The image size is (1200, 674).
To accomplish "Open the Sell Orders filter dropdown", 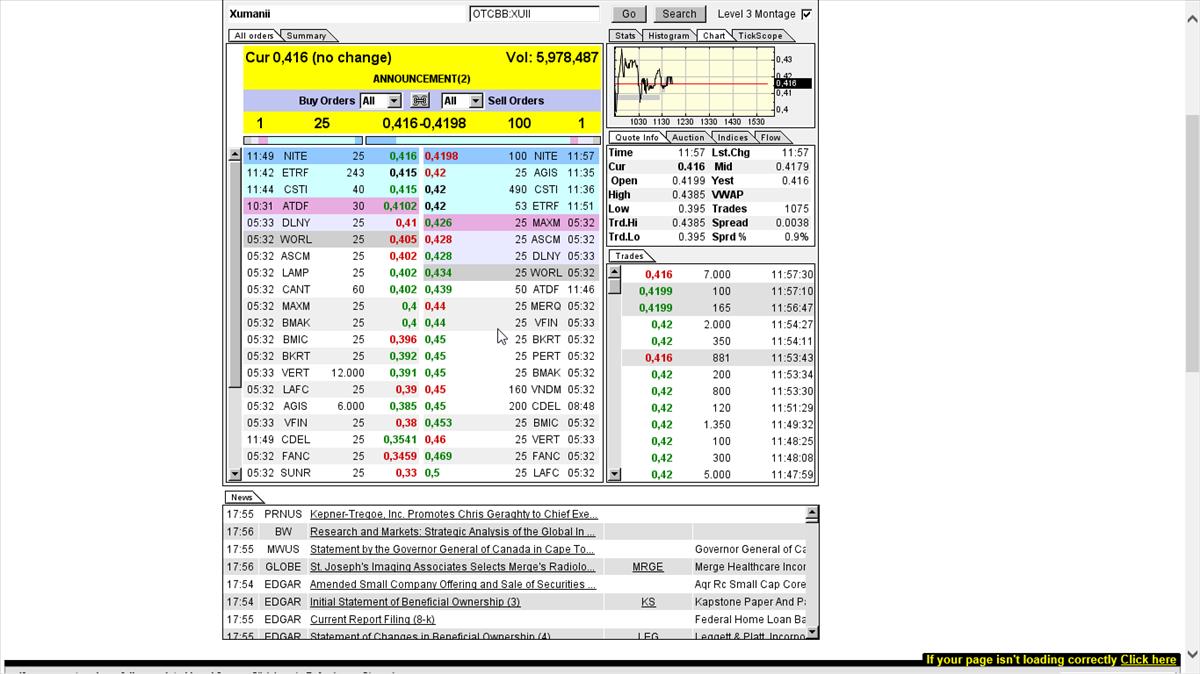I will pyautogui.click(x=474, y=100).
